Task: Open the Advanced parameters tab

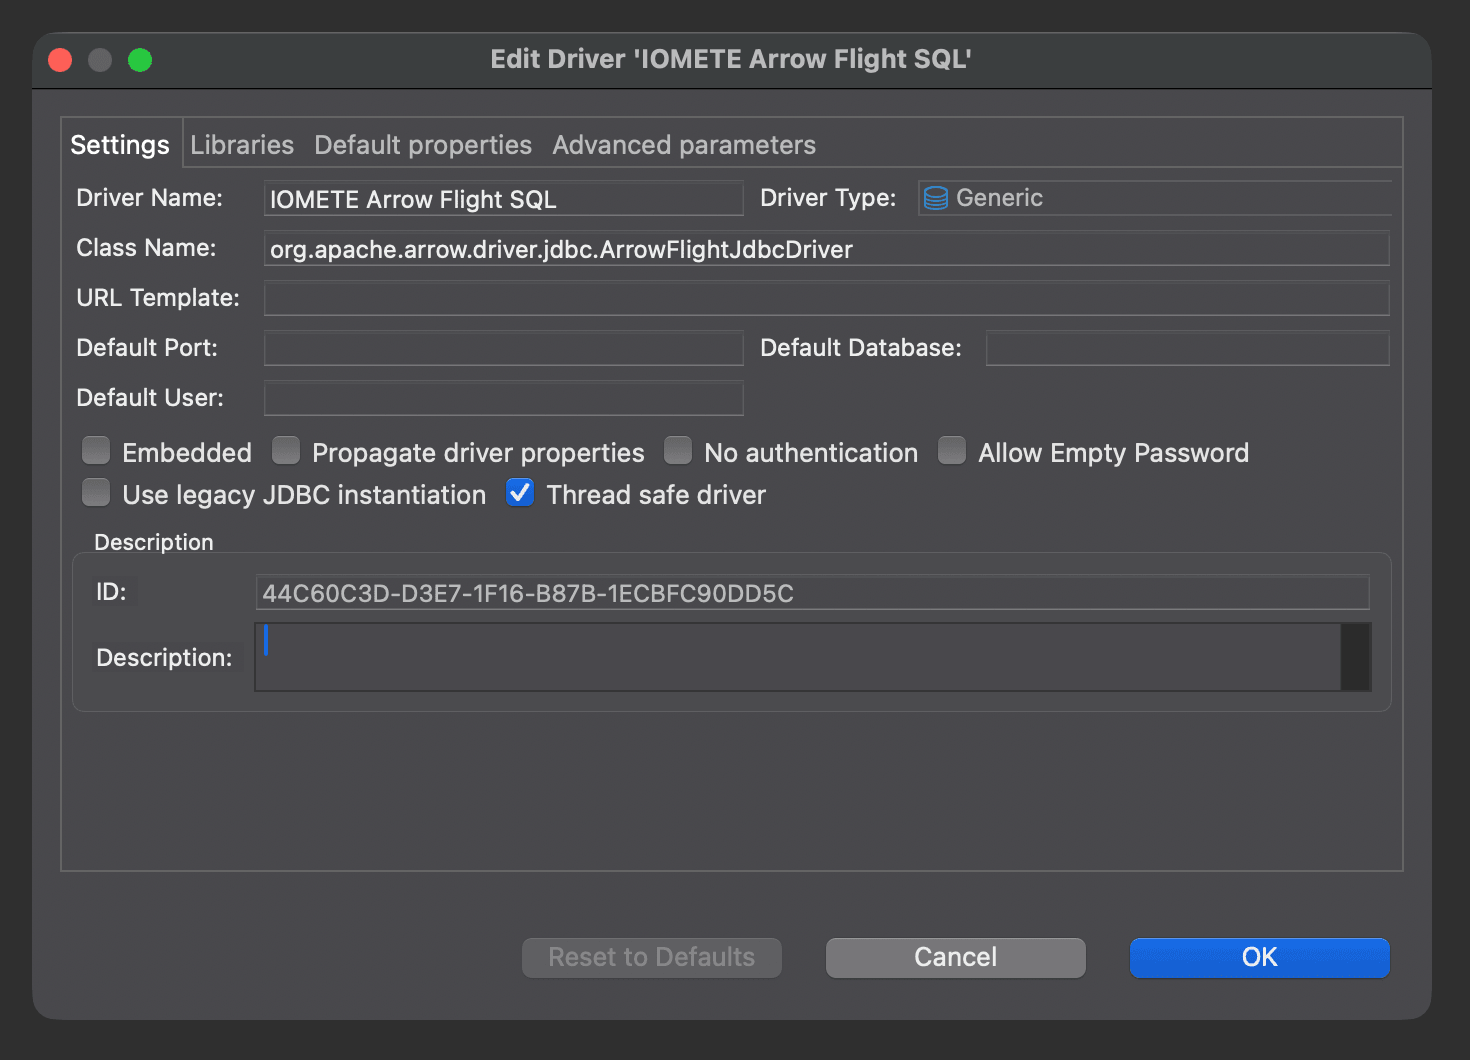Action: 684,145
